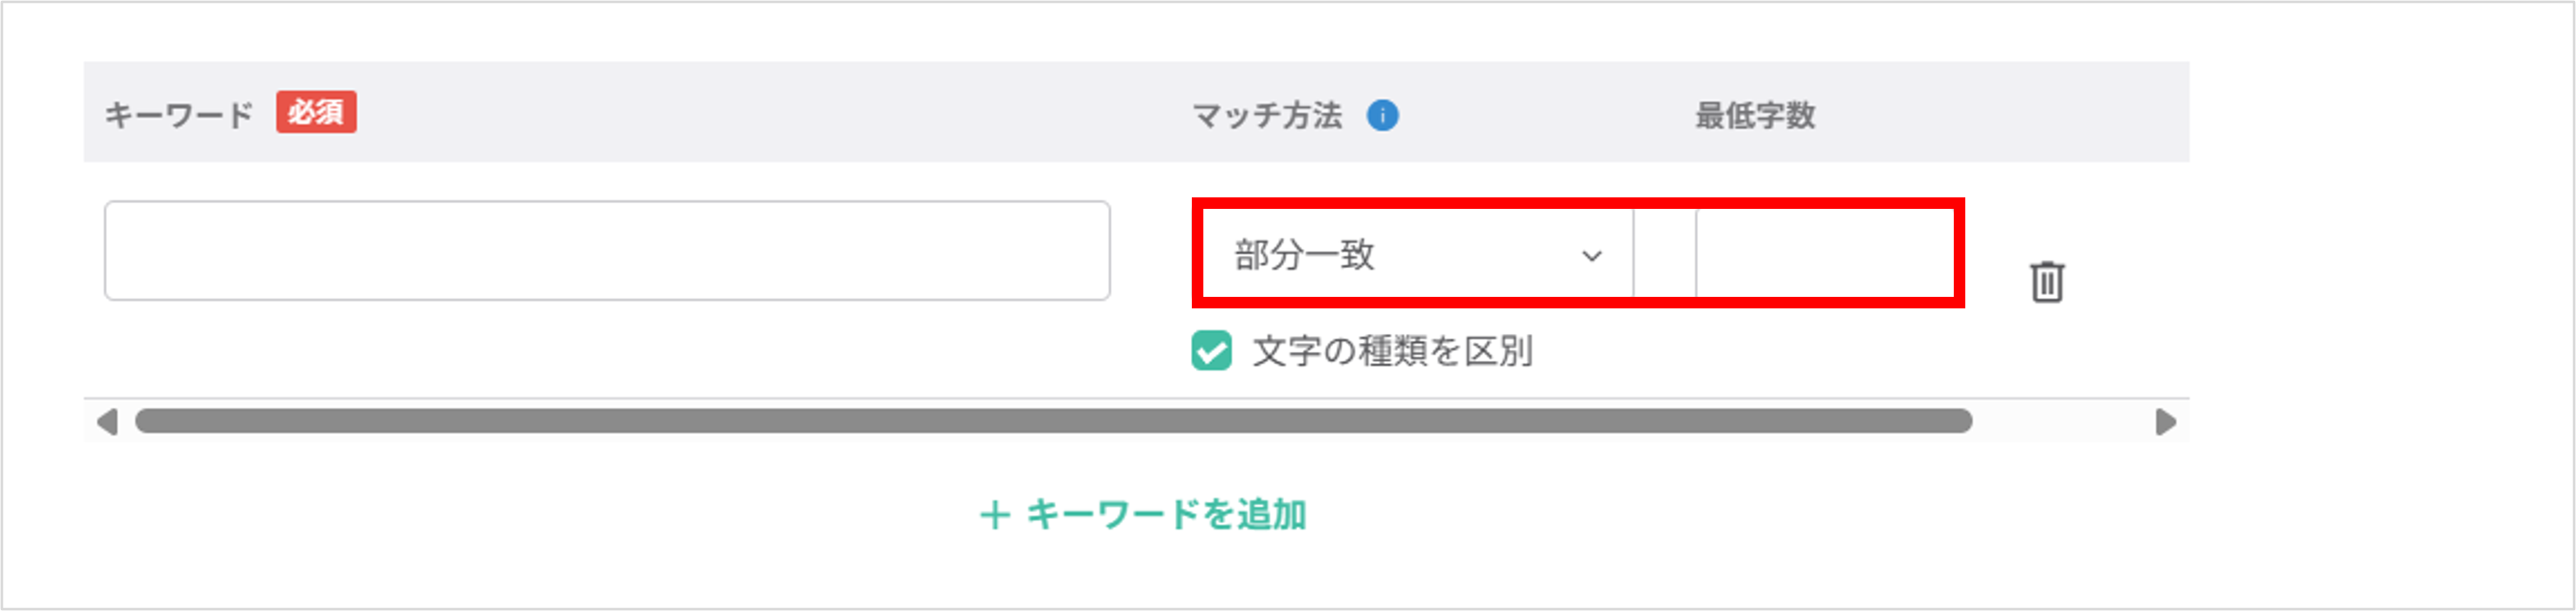Uncheck the green 文字の種類を区別 checkbox
The height and width of the screenshot is (611, 2576).
click(x=1211, y=351)
